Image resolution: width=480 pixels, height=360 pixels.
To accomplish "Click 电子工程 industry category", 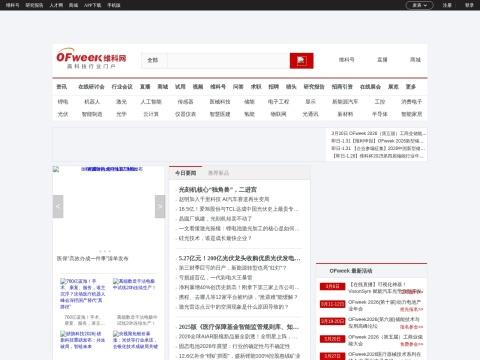I will pos(278,102).
